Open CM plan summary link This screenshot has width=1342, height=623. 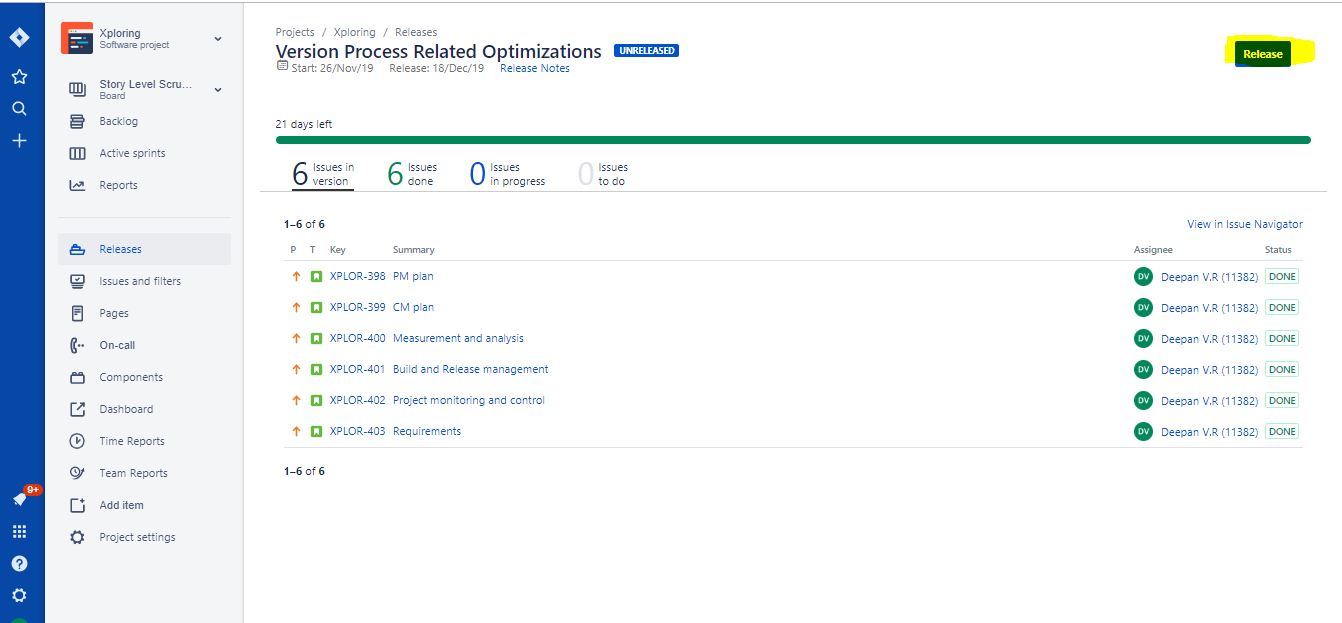[x=413, y=307]
